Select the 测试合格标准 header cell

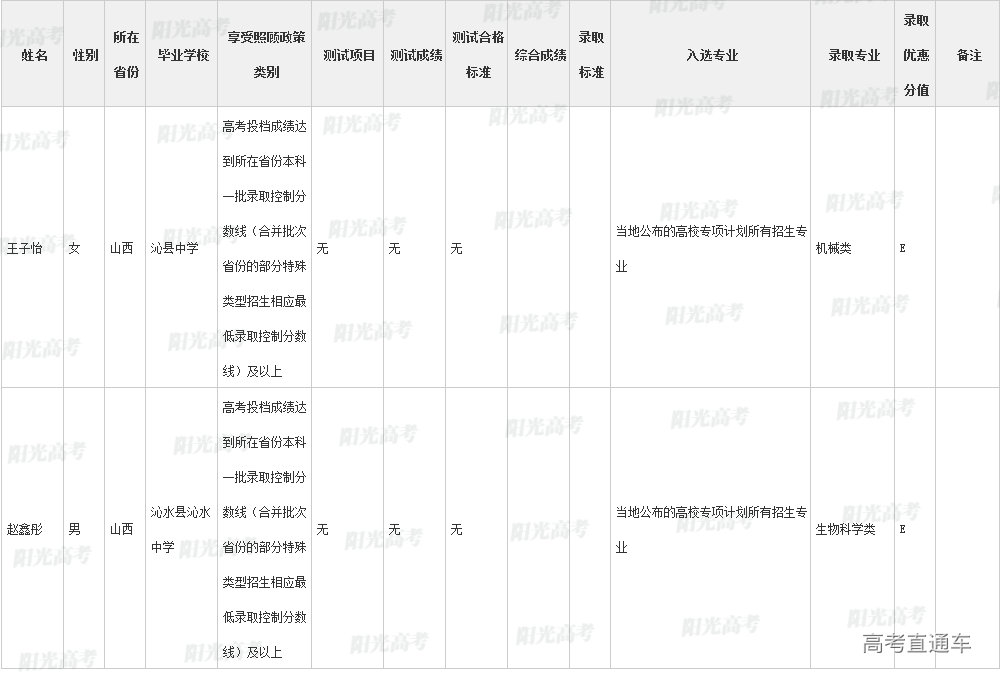[x=477, y=55]
